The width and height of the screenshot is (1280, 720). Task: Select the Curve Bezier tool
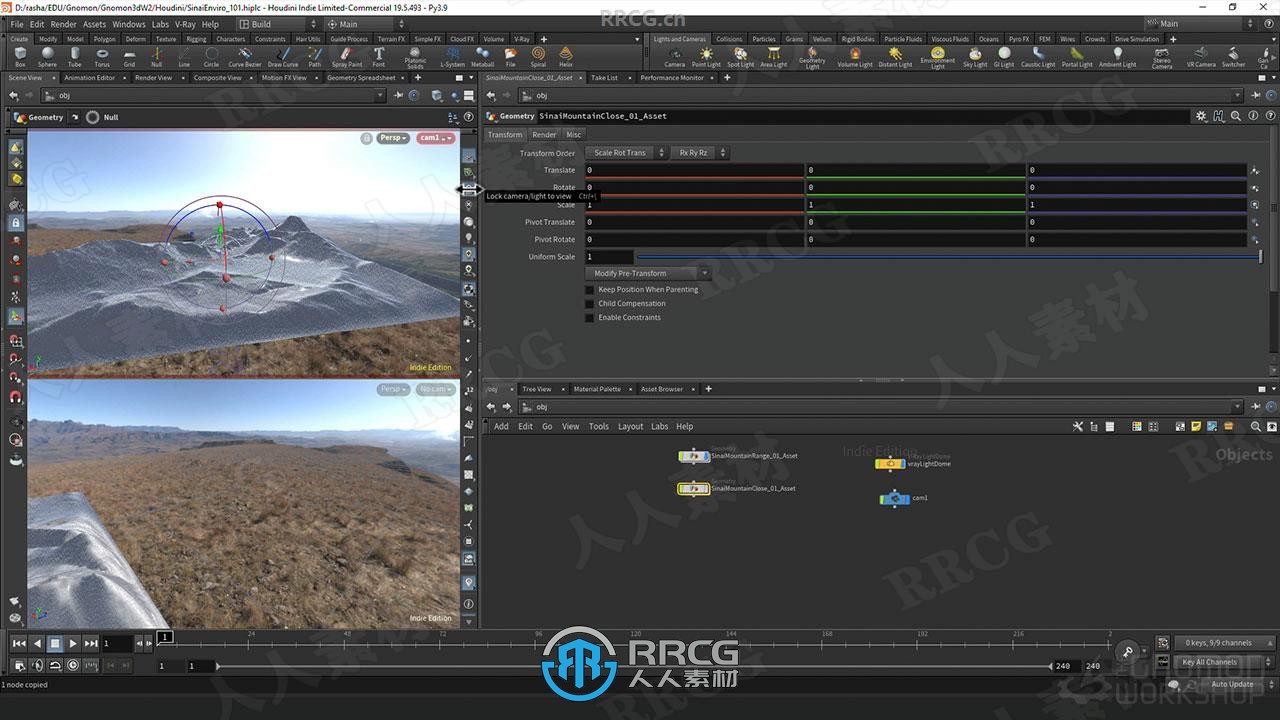coord(245,56)
